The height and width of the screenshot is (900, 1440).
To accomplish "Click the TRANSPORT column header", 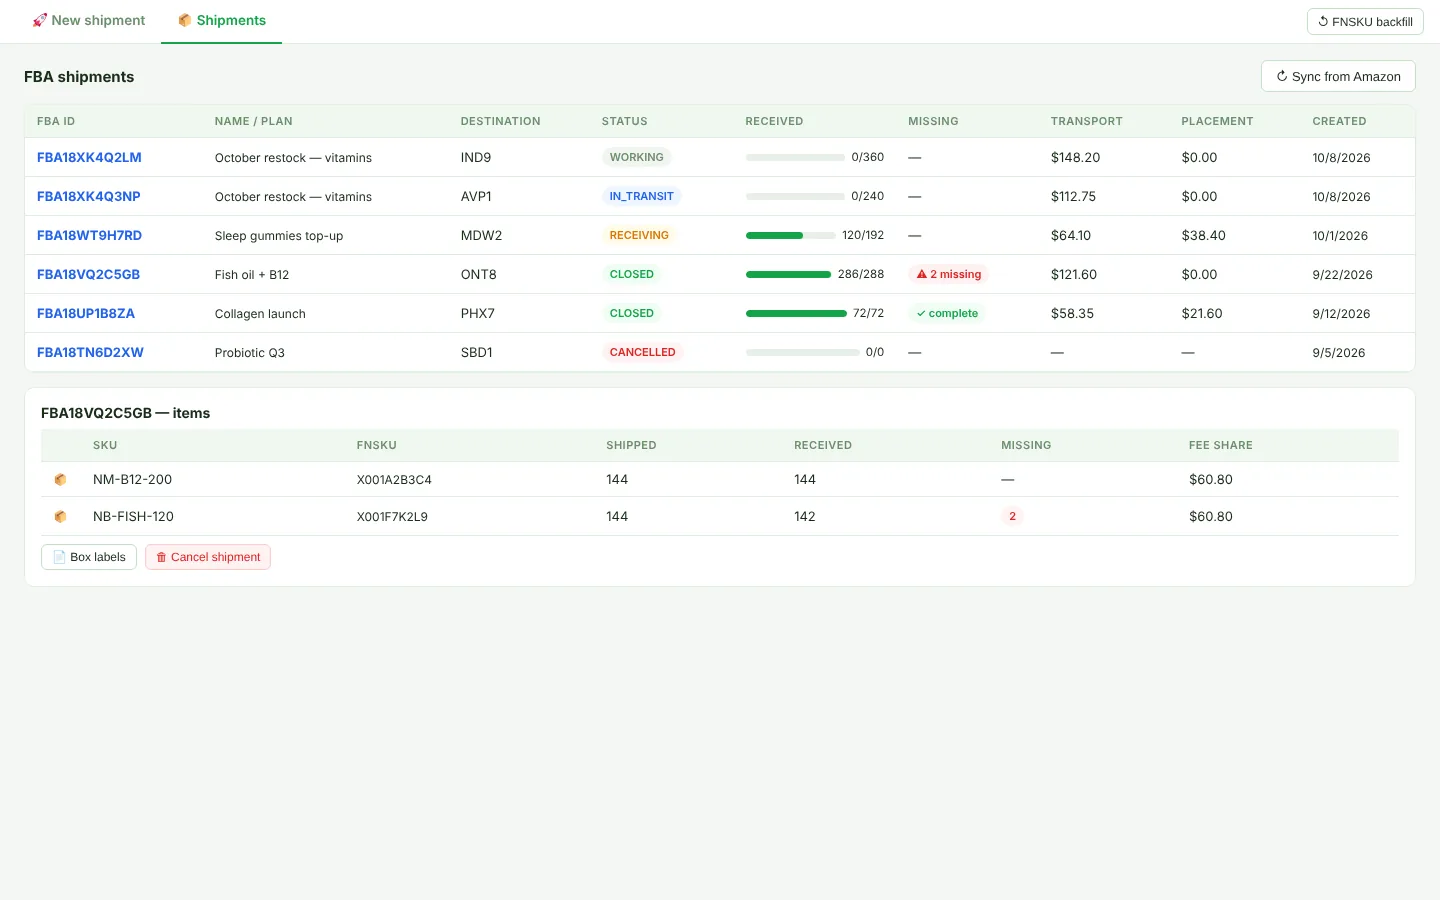I will (1086, 121).
